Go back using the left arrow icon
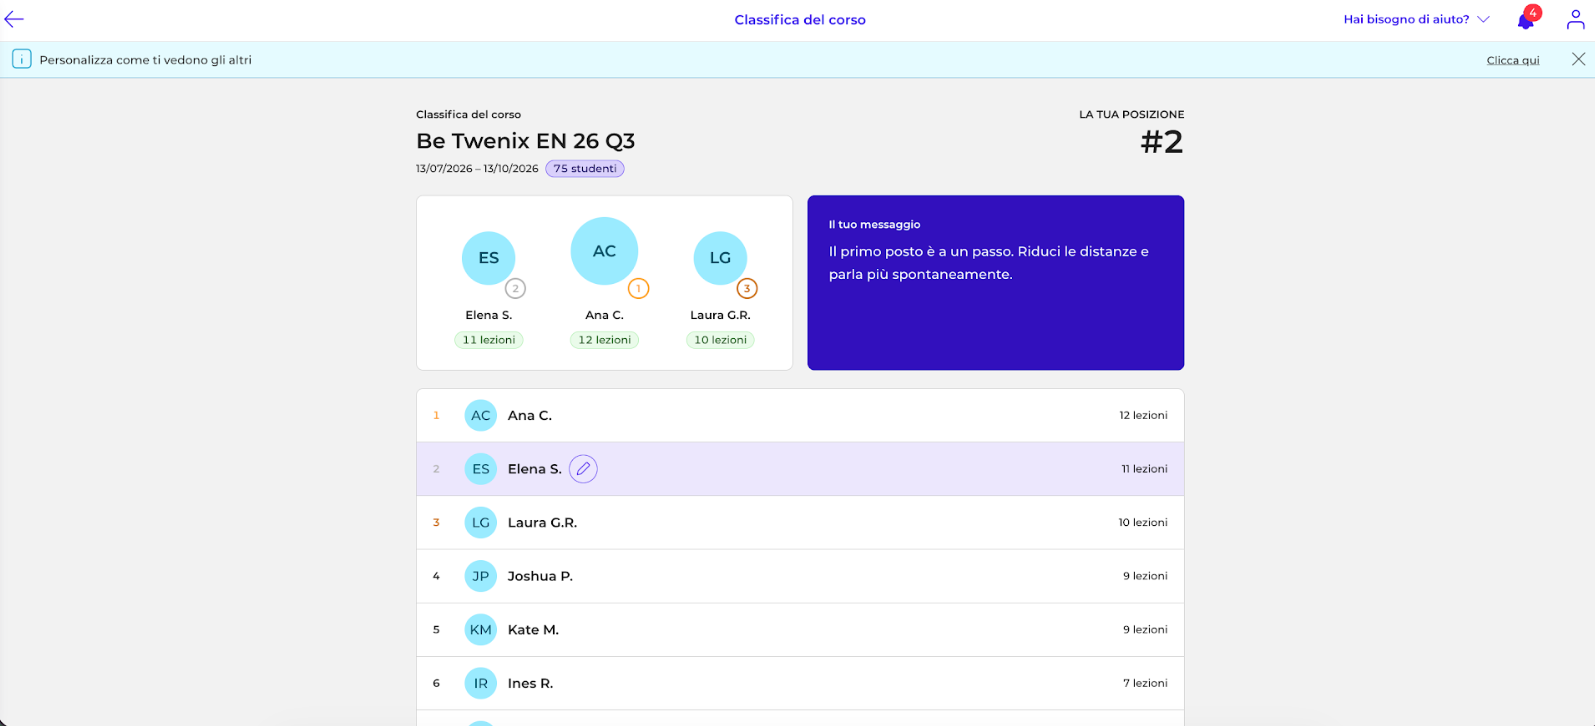This screenshot has width=1595, height=726. coord(14,19)
